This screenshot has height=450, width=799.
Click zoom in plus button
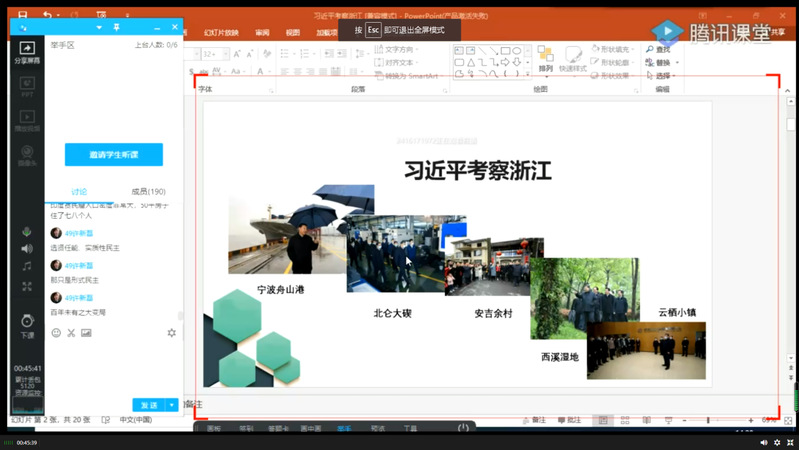(x=751, y=420)
